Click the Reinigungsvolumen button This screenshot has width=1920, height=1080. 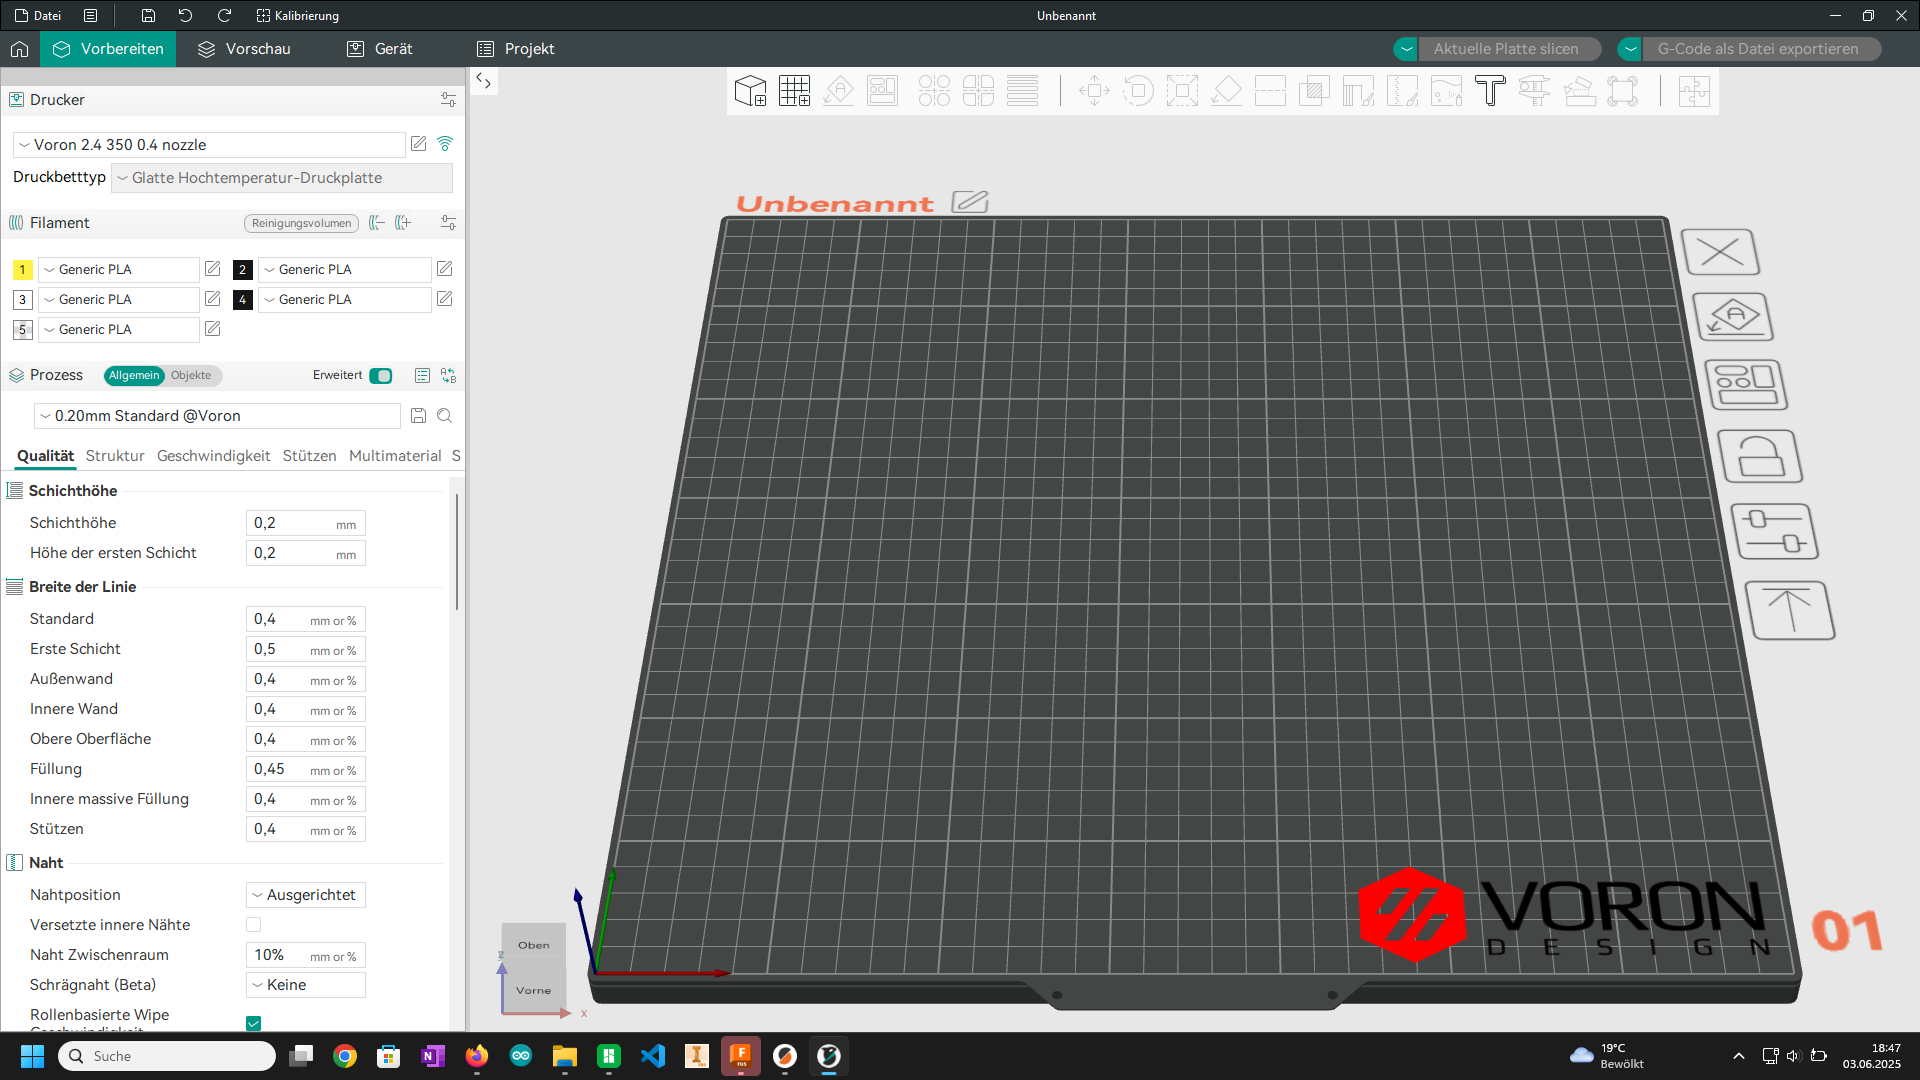tap(301, 223)
